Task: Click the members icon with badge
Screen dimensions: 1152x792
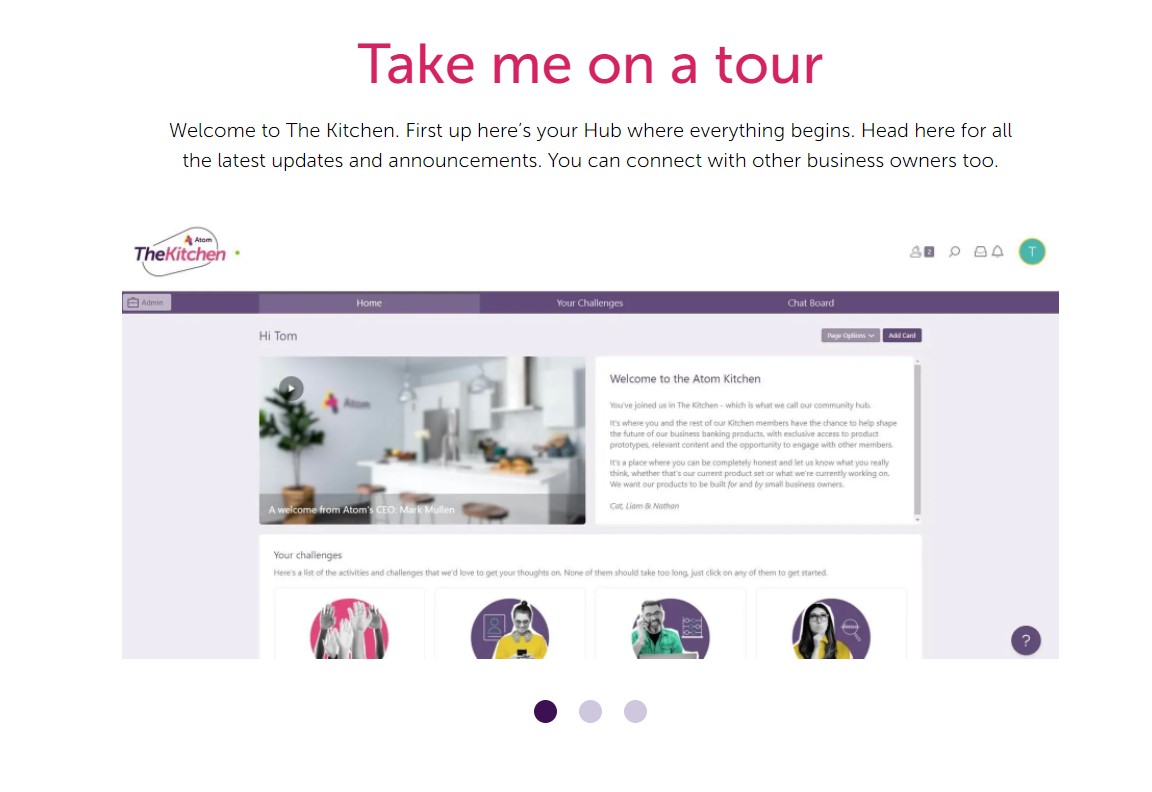Action: pos(921,252)
